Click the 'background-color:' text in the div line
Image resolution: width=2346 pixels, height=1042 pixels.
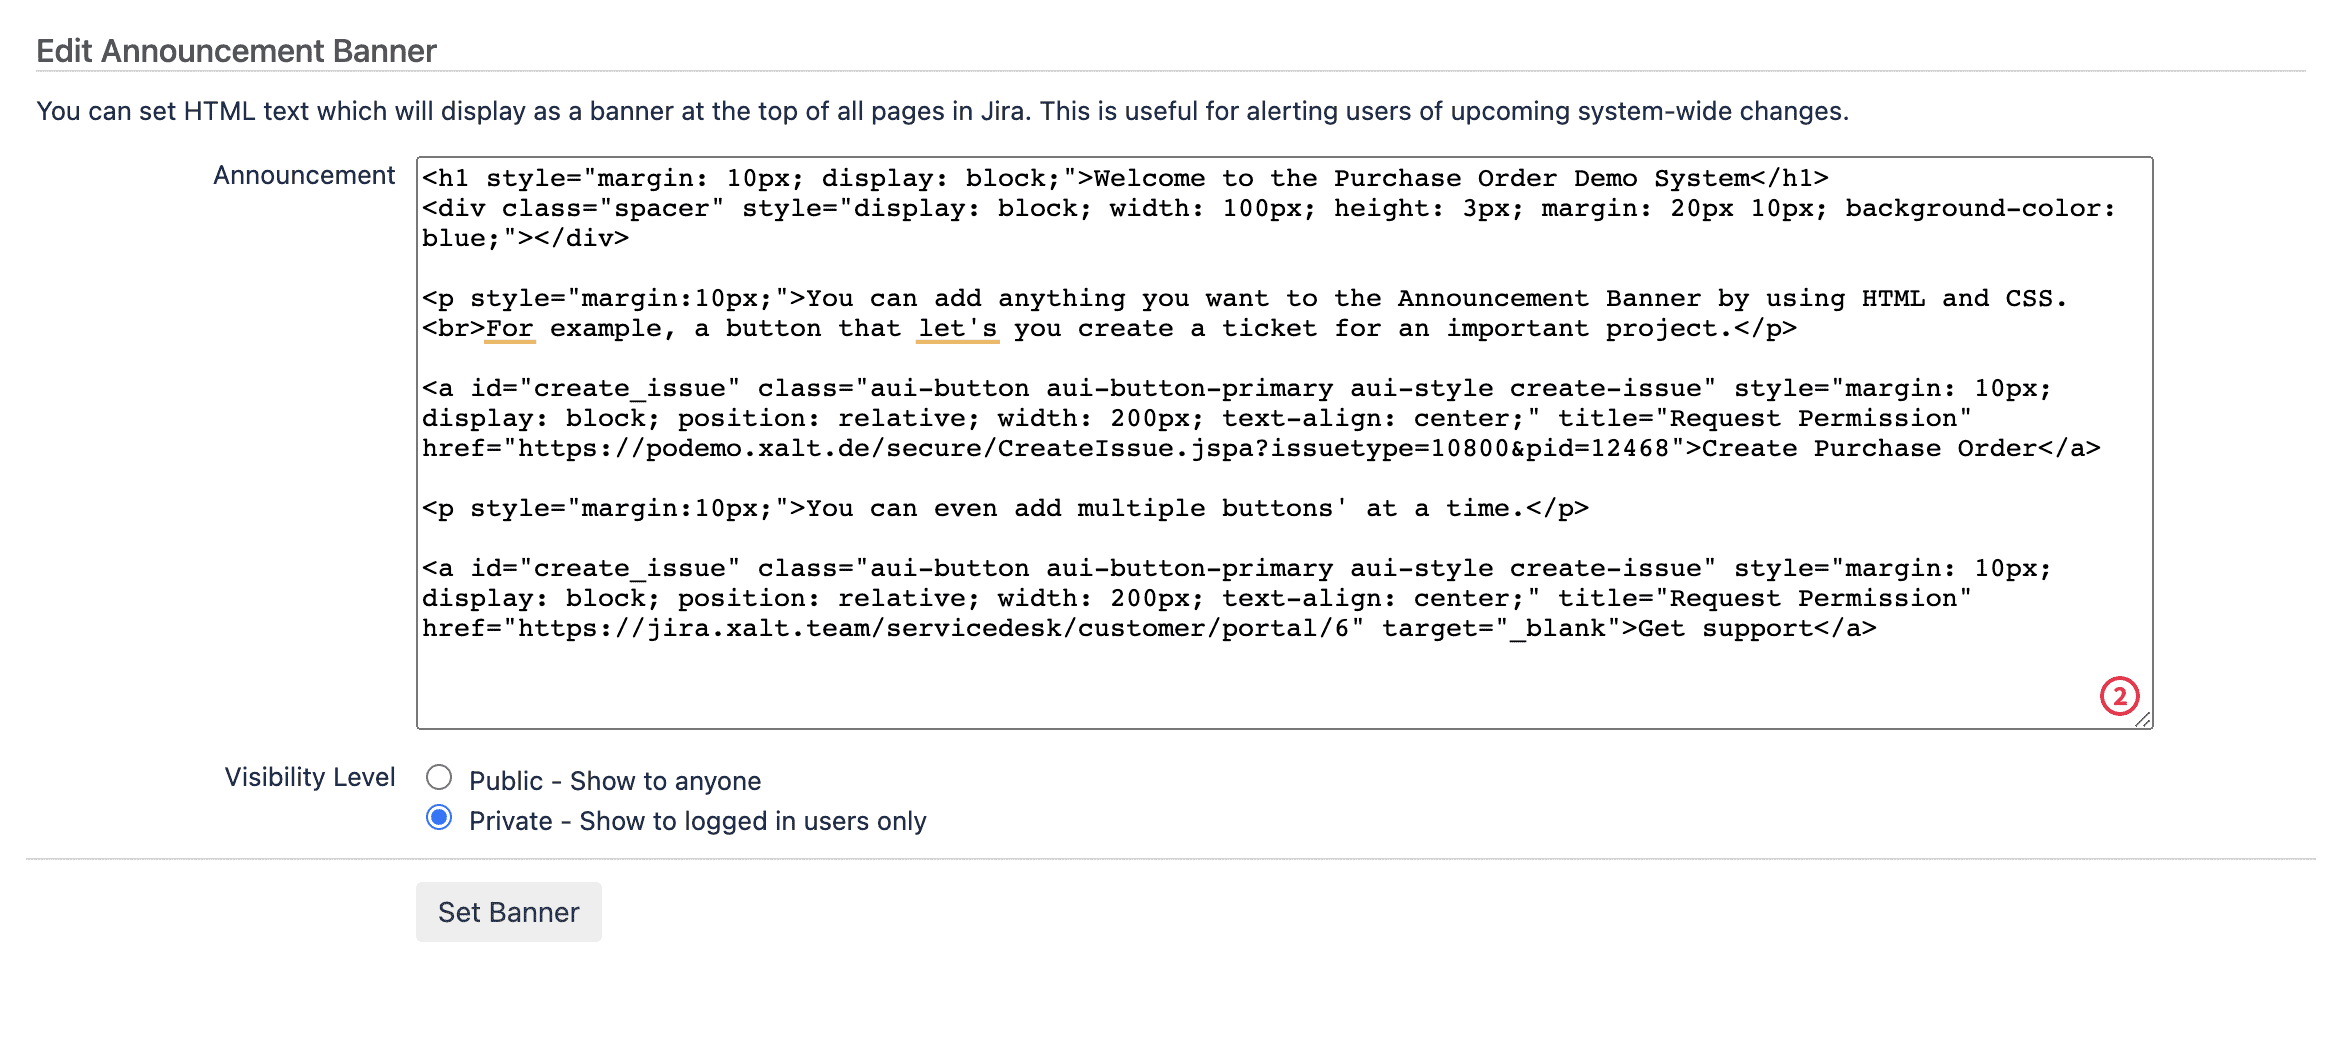pos(1980,209)
